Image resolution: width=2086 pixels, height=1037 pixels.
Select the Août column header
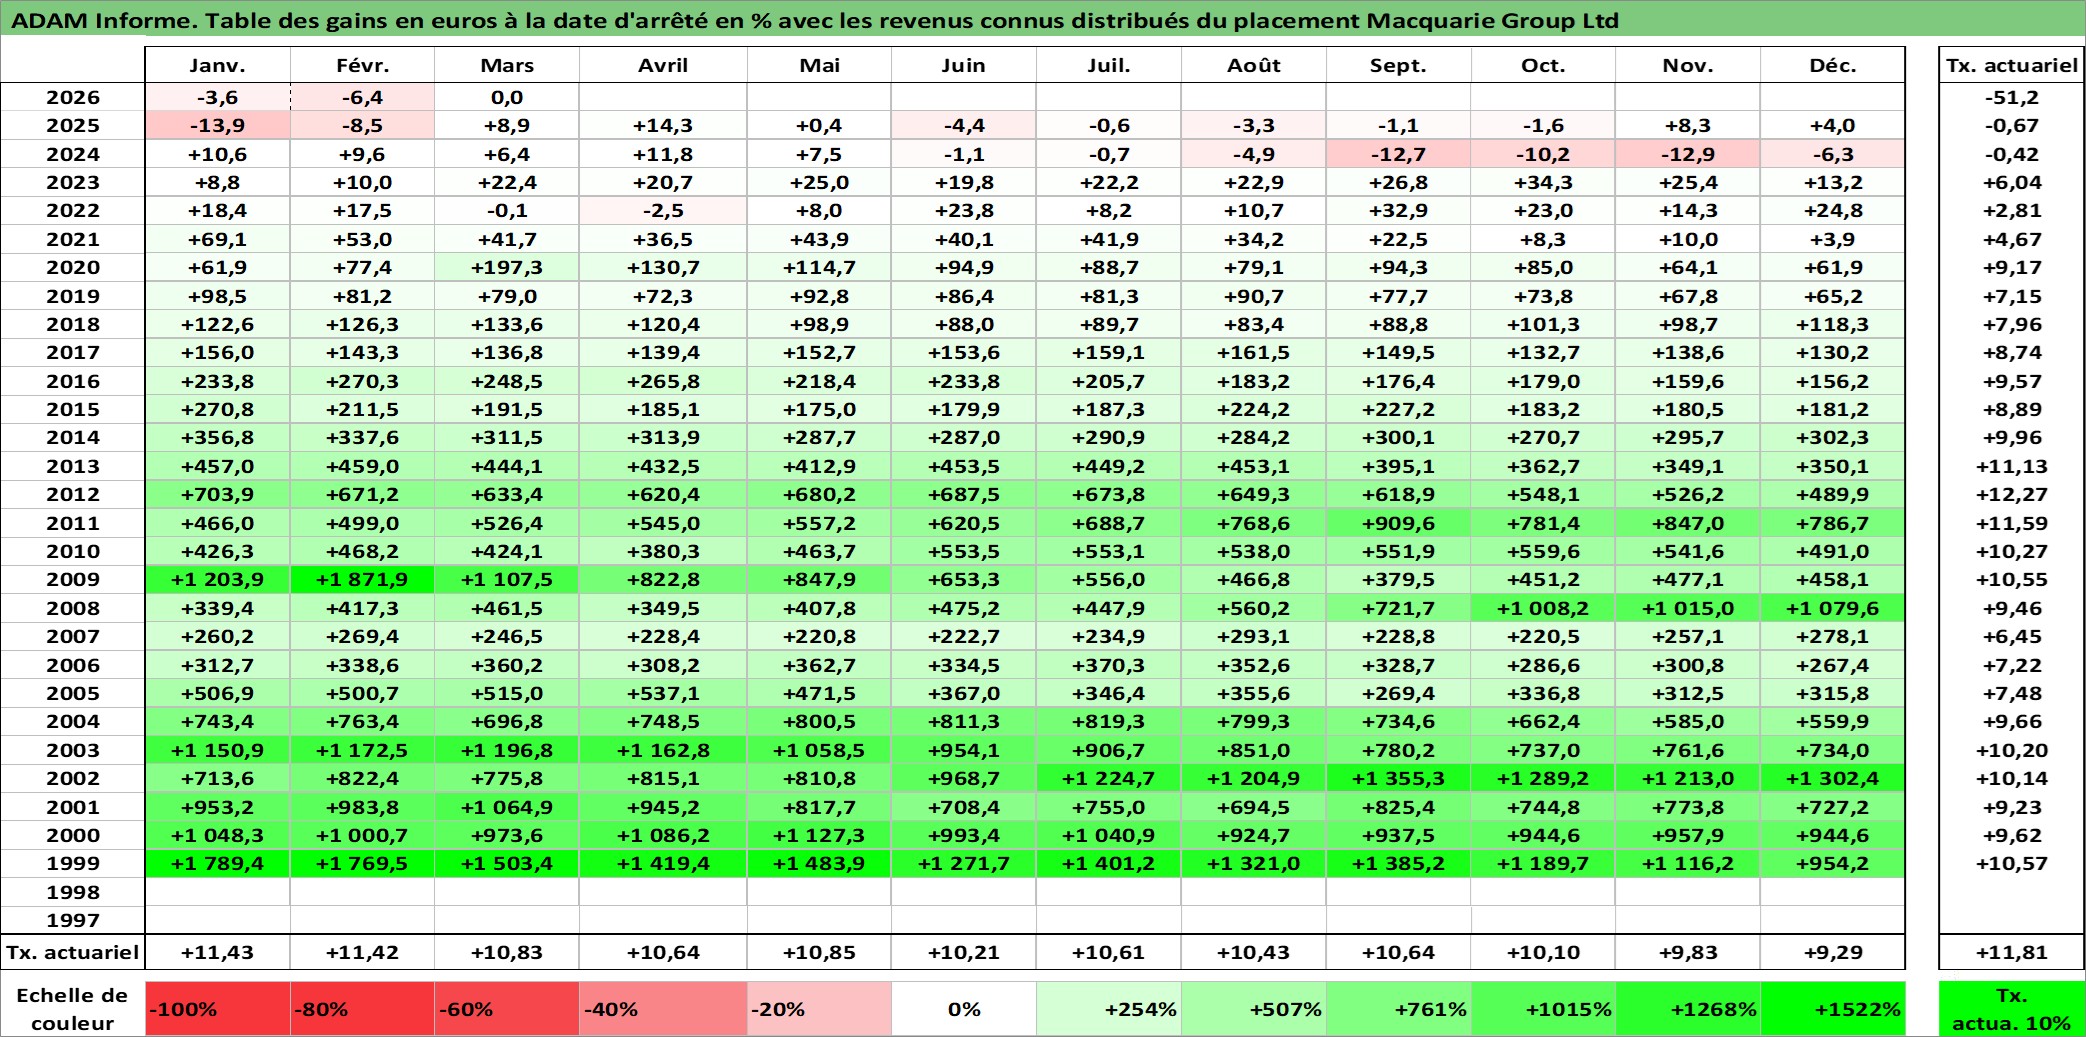(1254, 65)
